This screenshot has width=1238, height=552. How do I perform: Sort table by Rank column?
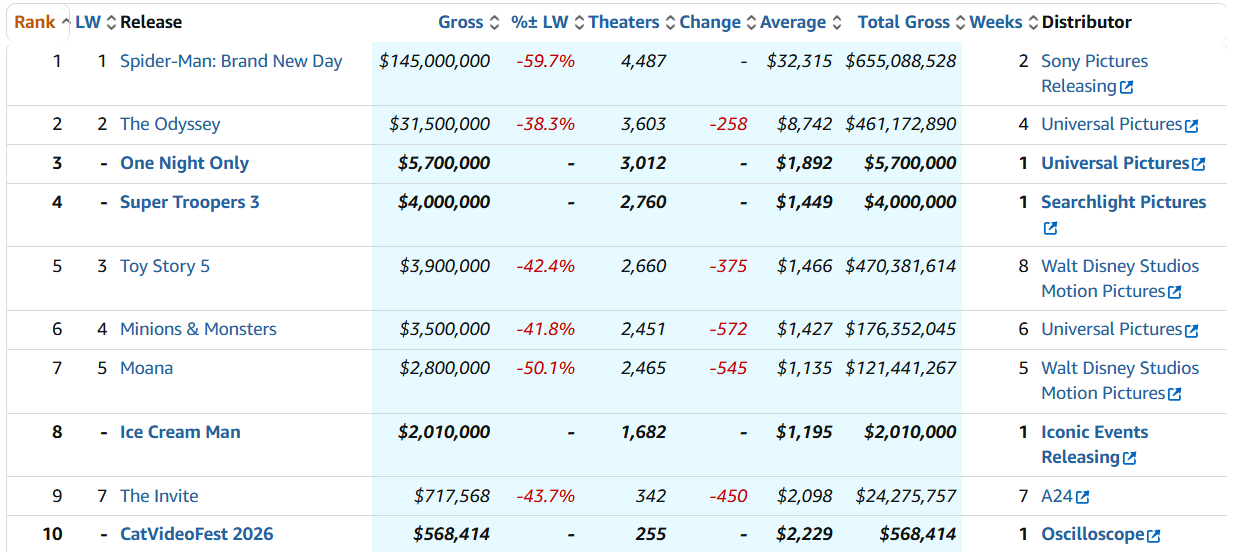click(35, 22)
